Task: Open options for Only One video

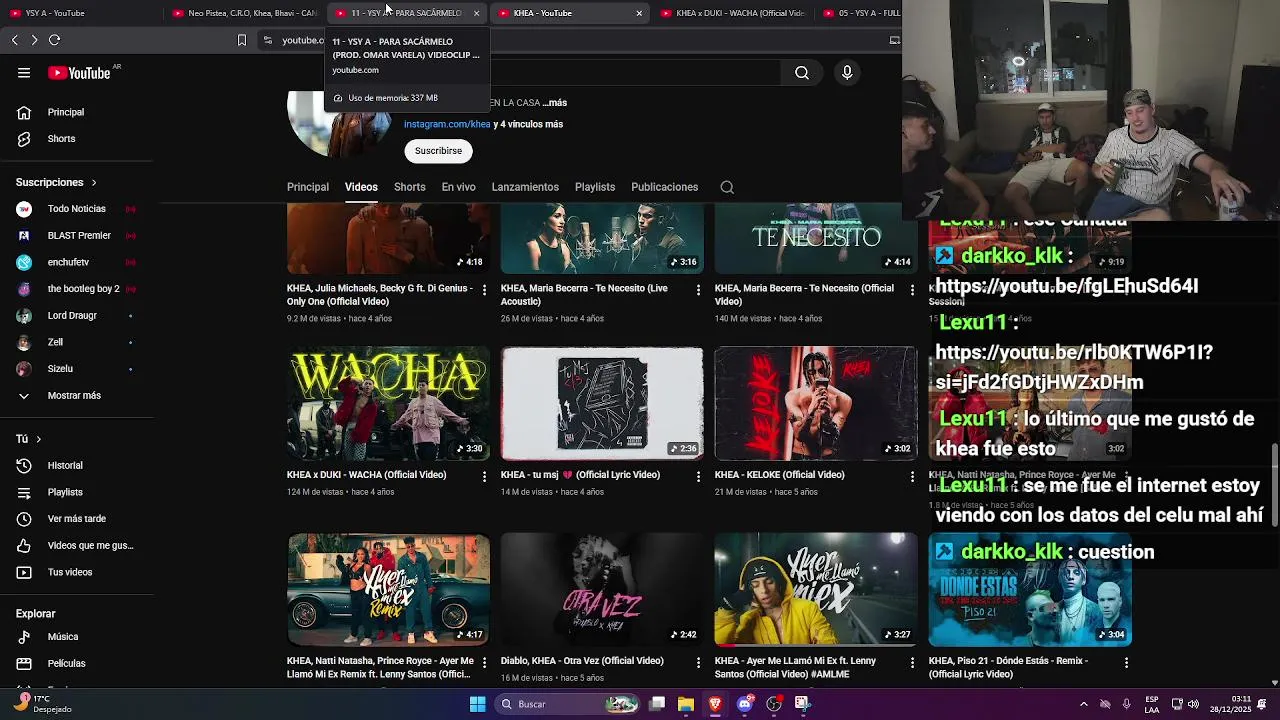Action: point(485,290)
